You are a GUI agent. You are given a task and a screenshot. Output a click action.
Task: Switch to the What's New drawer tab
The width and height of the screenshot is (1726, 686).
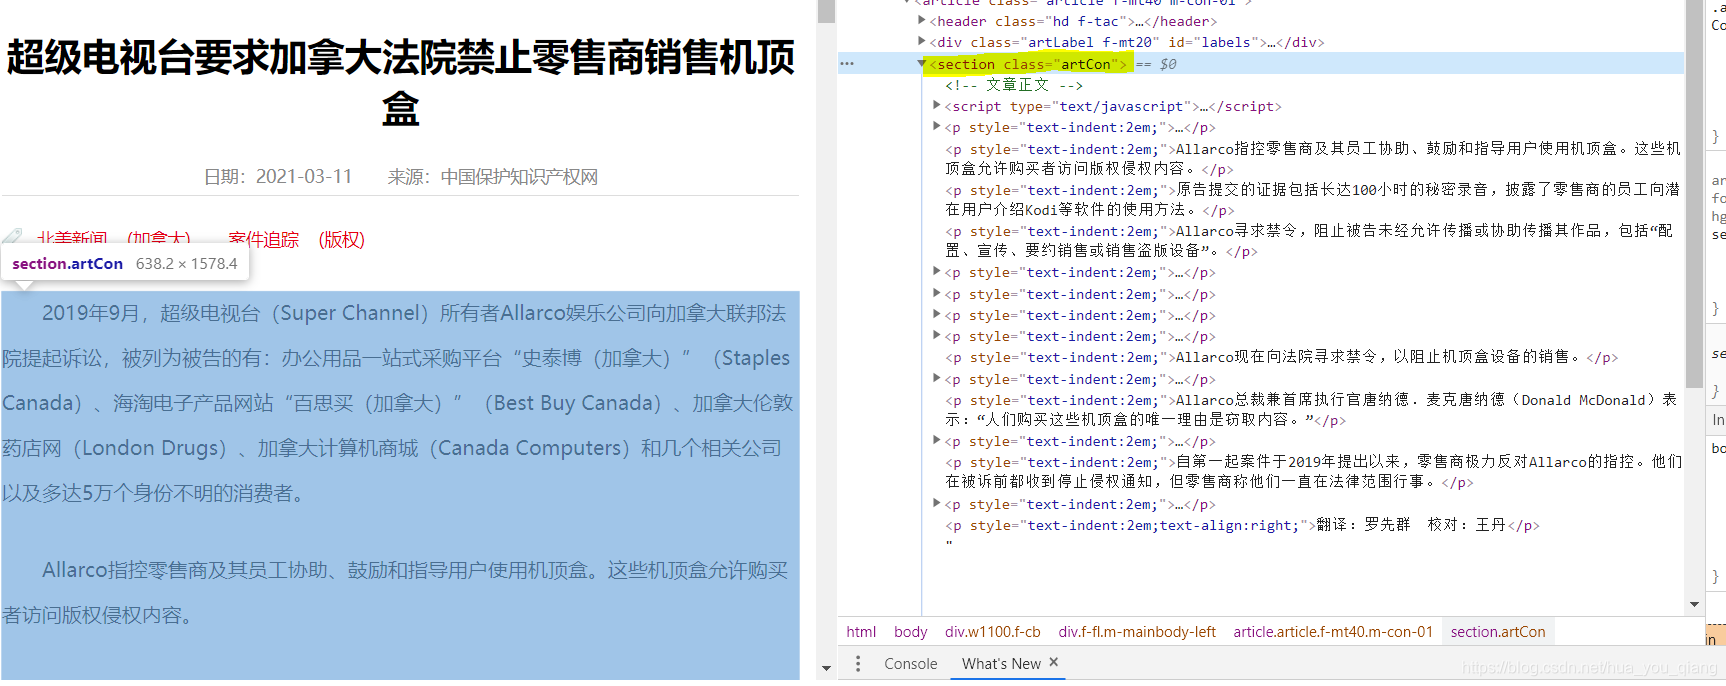(1001, 663)
